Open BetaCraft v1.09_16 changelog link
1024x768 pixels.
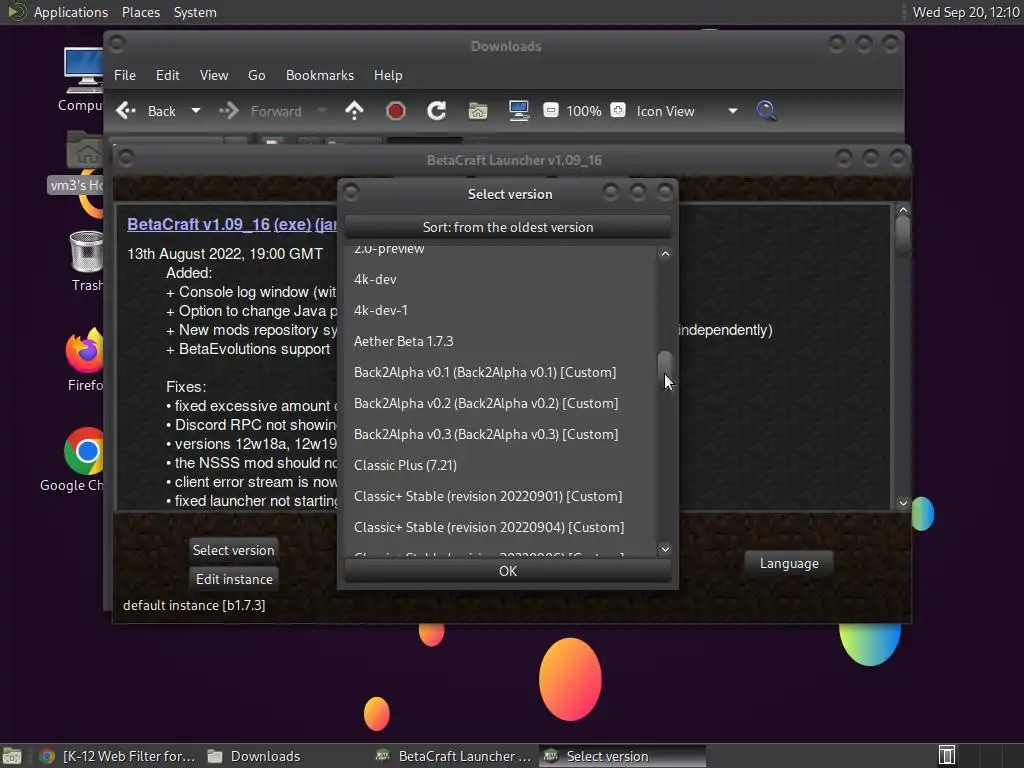pyautogui.click(x=199, y=224)
